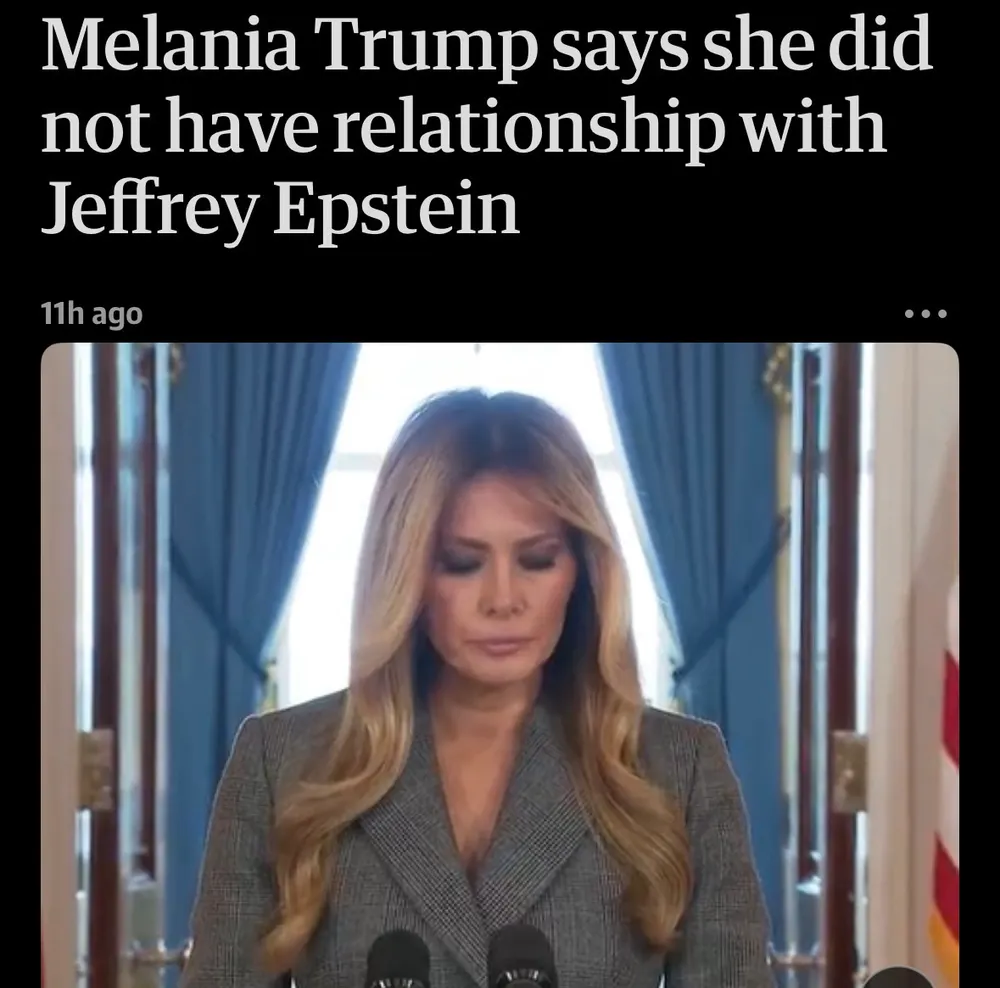Click 'says she did' headline text

tap(741, 43)
